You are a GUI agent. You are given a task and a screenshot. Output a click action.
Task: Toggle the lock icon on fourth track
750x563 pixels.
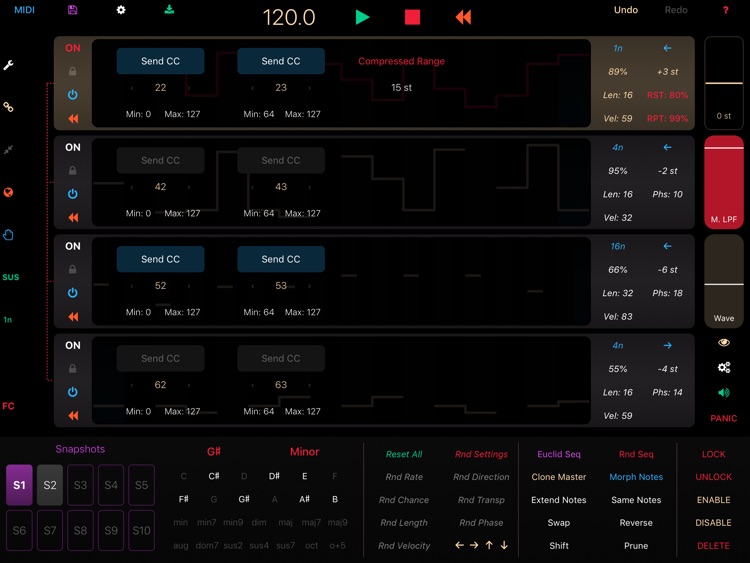pos(72,368)
